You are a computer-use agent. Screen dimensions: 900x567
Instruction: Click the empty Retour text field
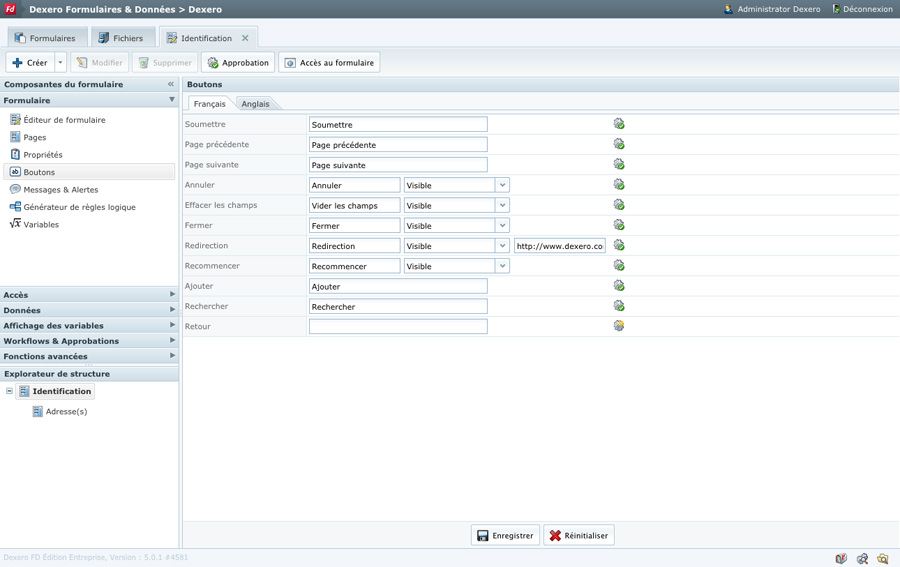pos(398,327)
